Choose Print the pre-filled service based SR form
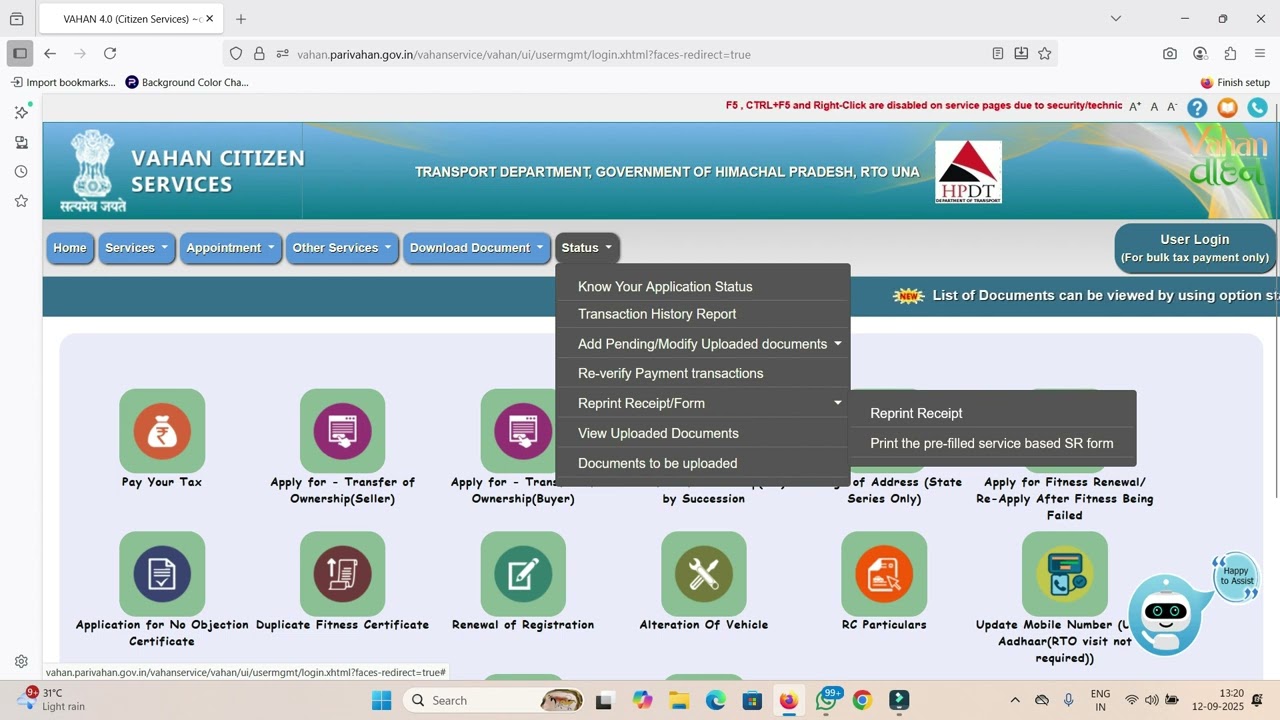 pyautogui.click(x=992, y=443)
